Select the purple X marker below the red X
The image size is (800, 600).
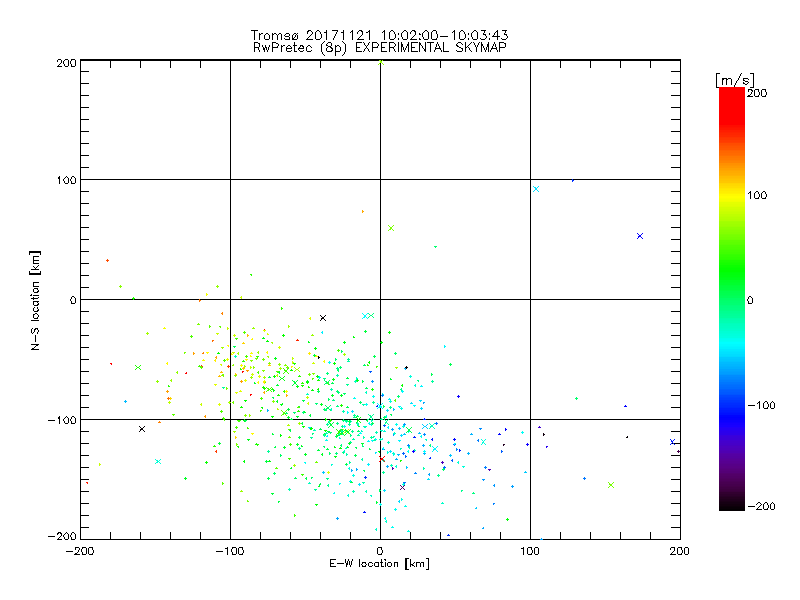(x=402, y=487)
